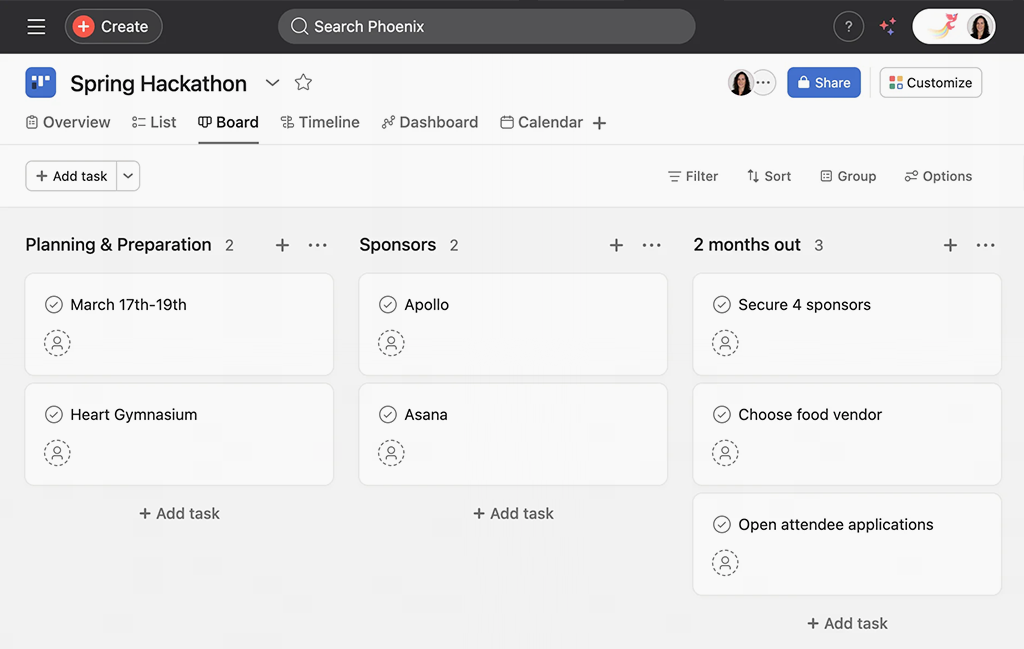The width and height of the screenshot is (1024, 649).
Task: Add task to 2 months out via plus
Action: (950, 245)
